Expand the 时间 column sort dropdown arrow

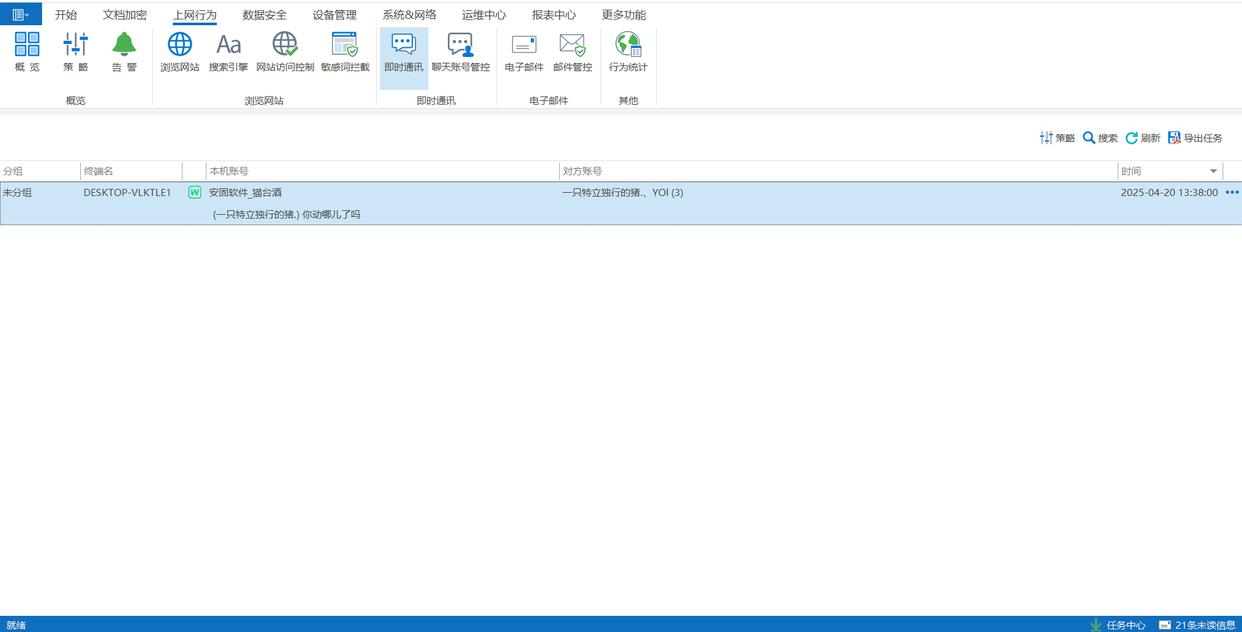point(1214,171)
